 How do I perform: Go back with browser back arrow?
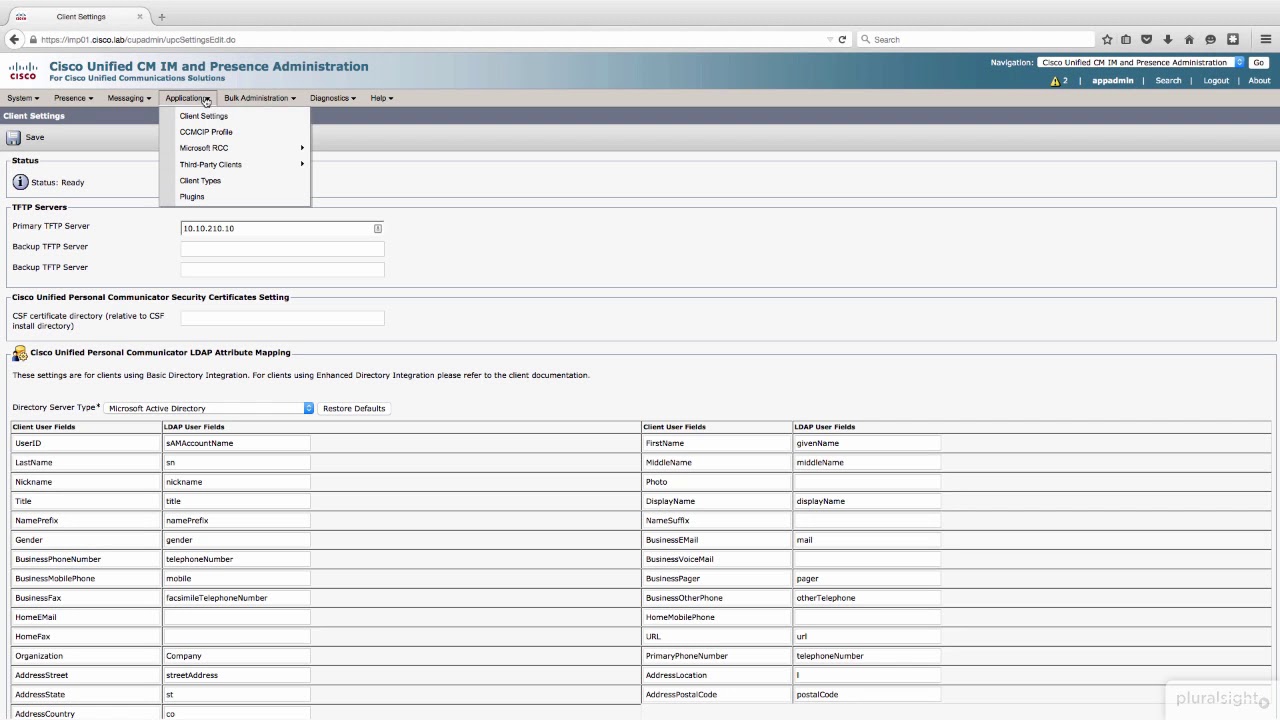tap(14, 40)
